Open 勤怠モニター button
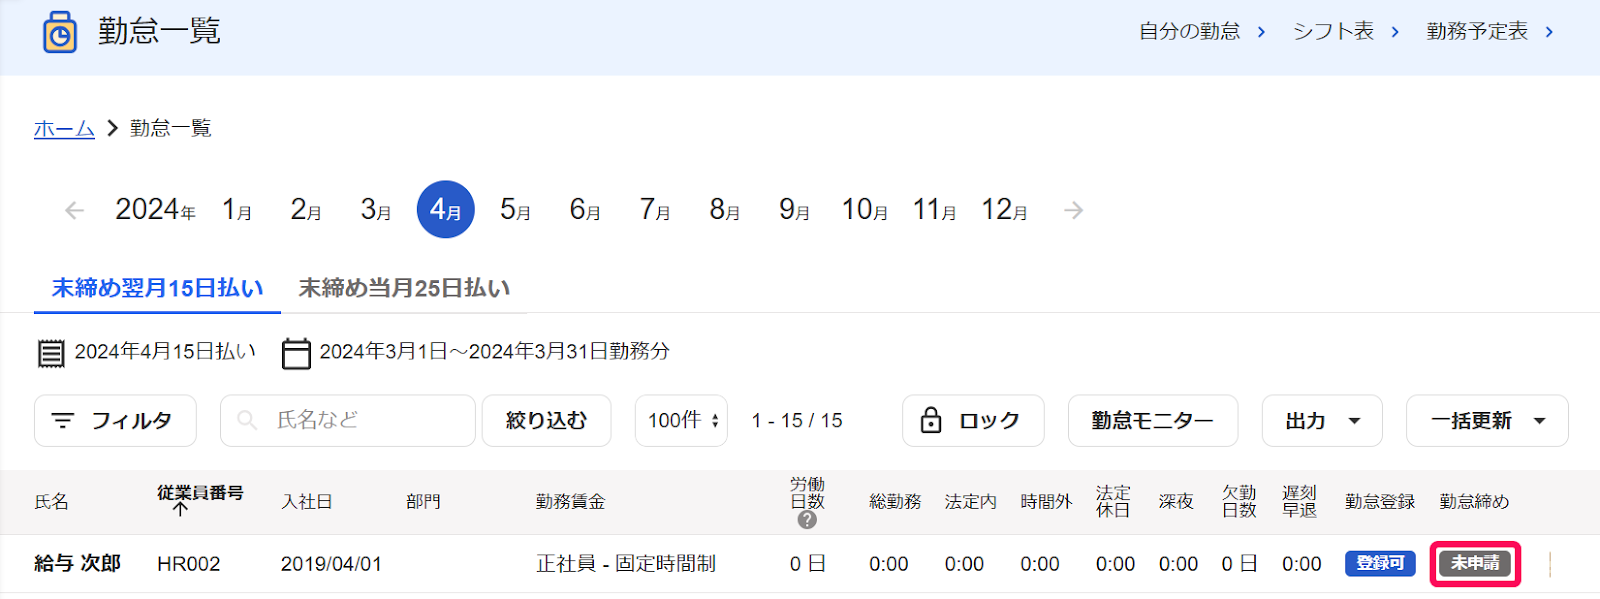The height and width of the screenshot is (599, 1600). coord(1153,421)
